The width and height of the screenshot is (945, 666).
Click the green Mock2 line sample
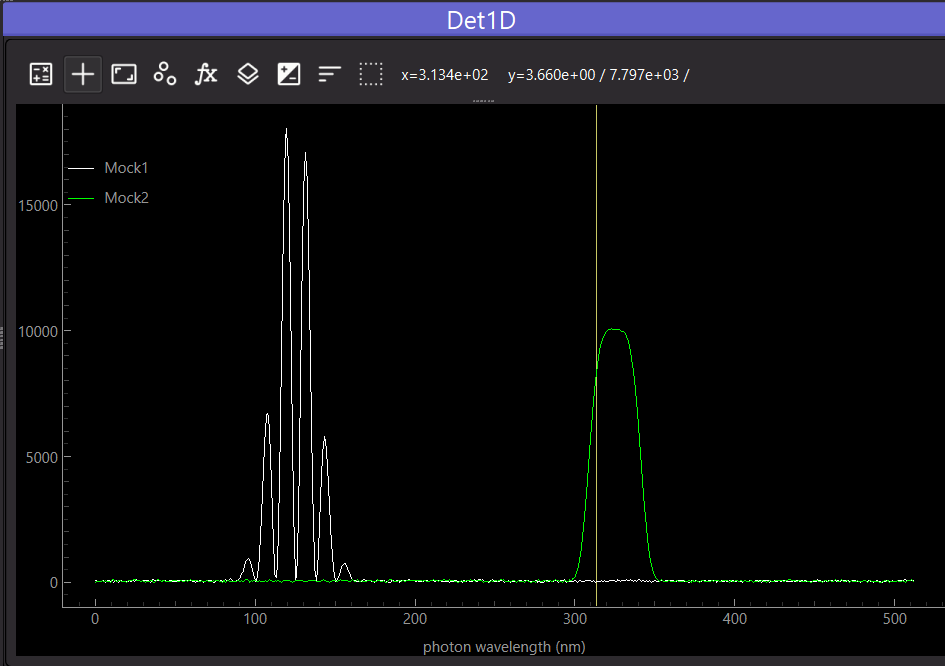(81, 198)
